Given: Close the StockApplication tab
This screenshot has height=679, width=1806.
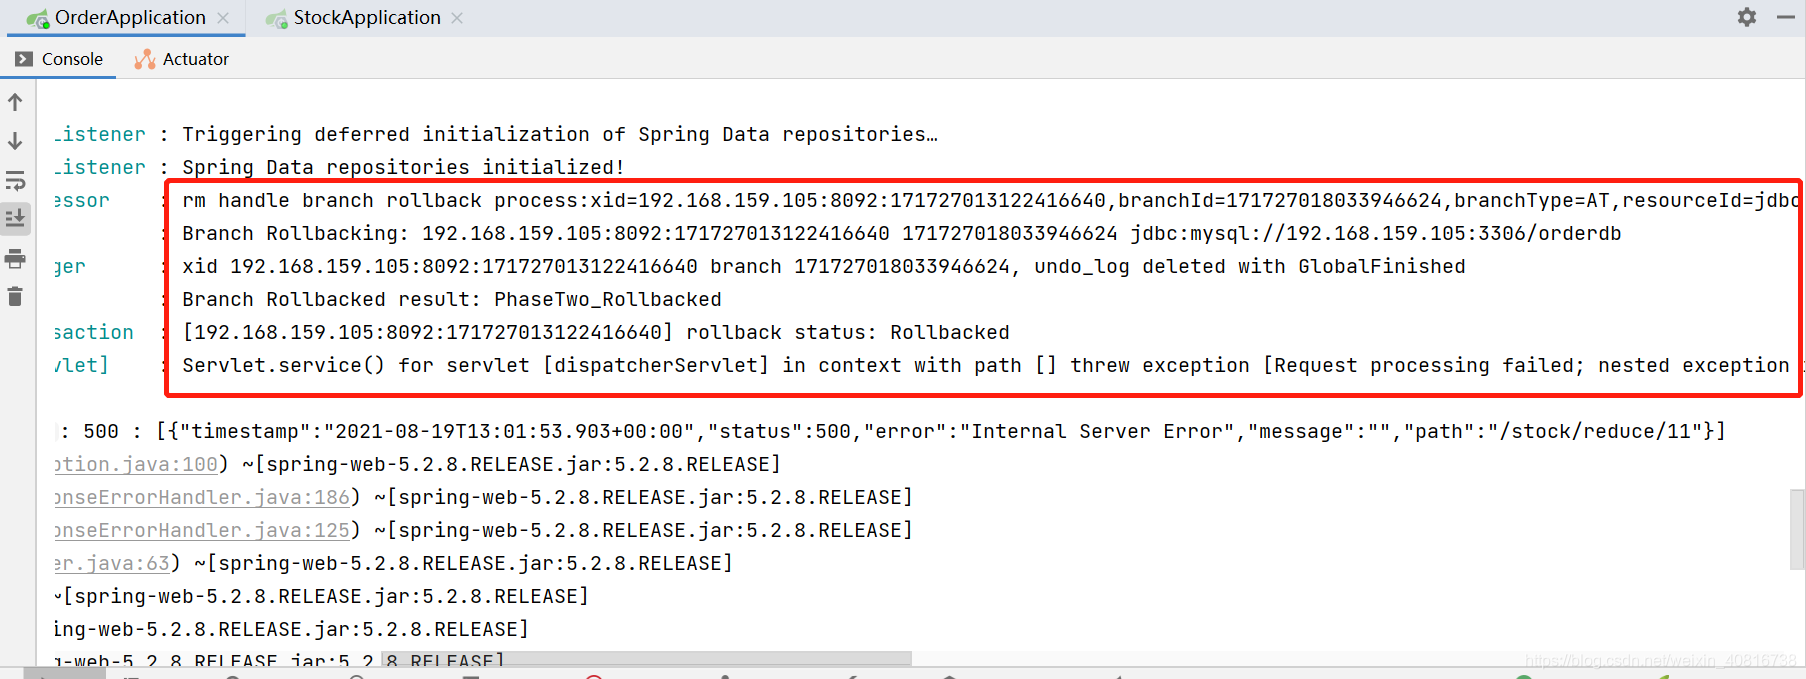Looking at the screenshot, I should (x=457, y=18).
